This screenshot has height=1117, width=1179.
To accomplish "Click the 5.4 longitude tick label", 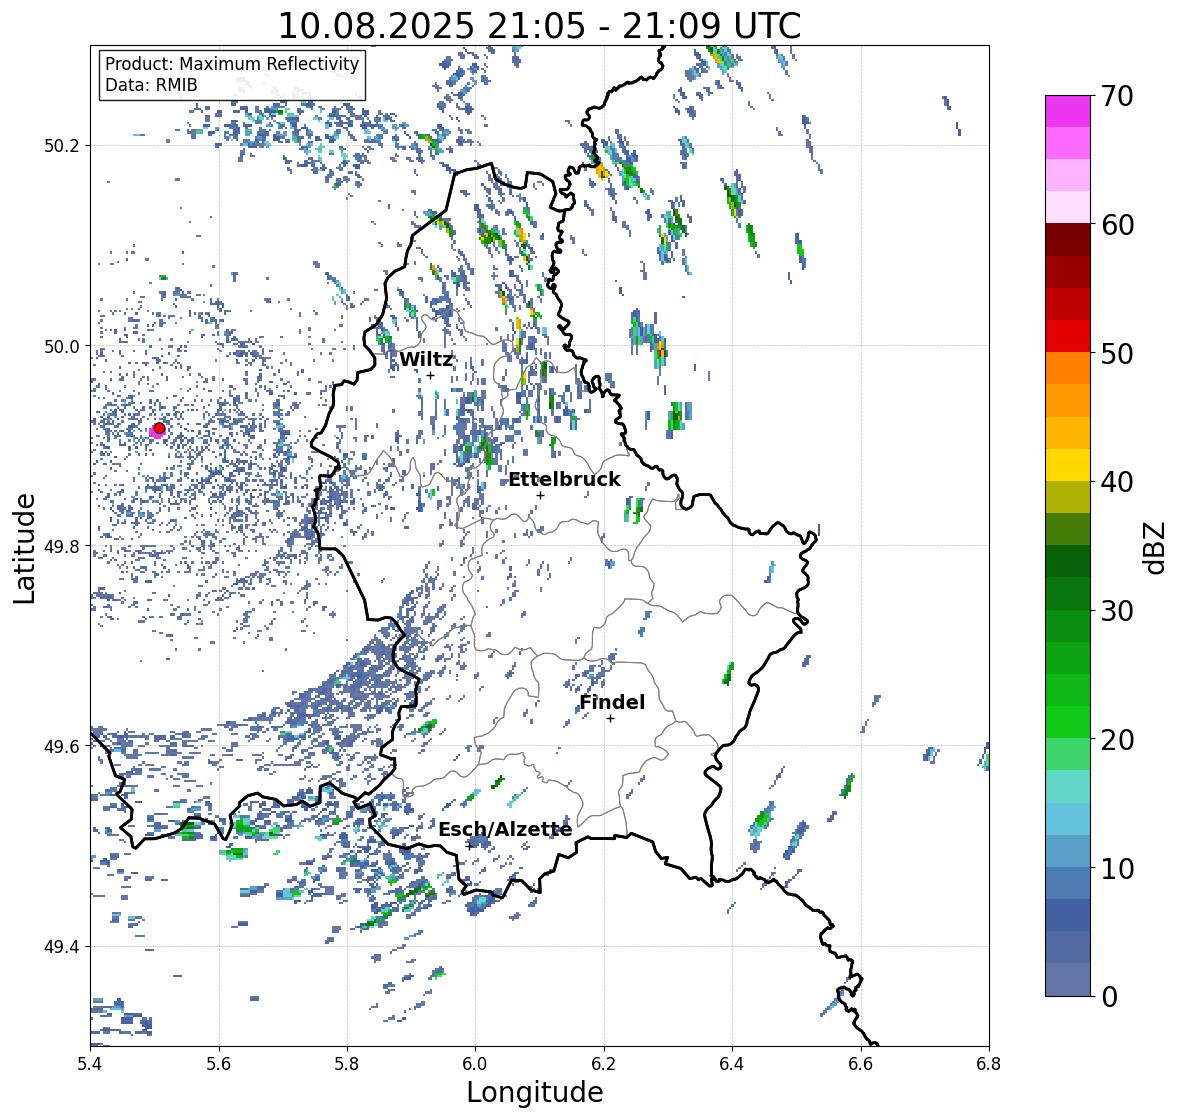I will tap(90, 1063).
